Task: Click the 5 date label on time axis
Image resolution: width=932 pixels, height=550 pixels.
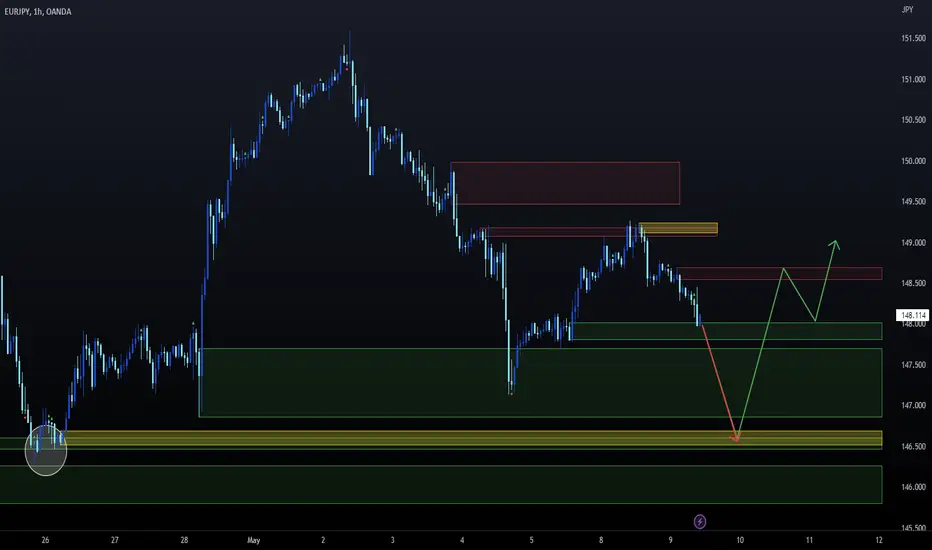Action: 531,540
